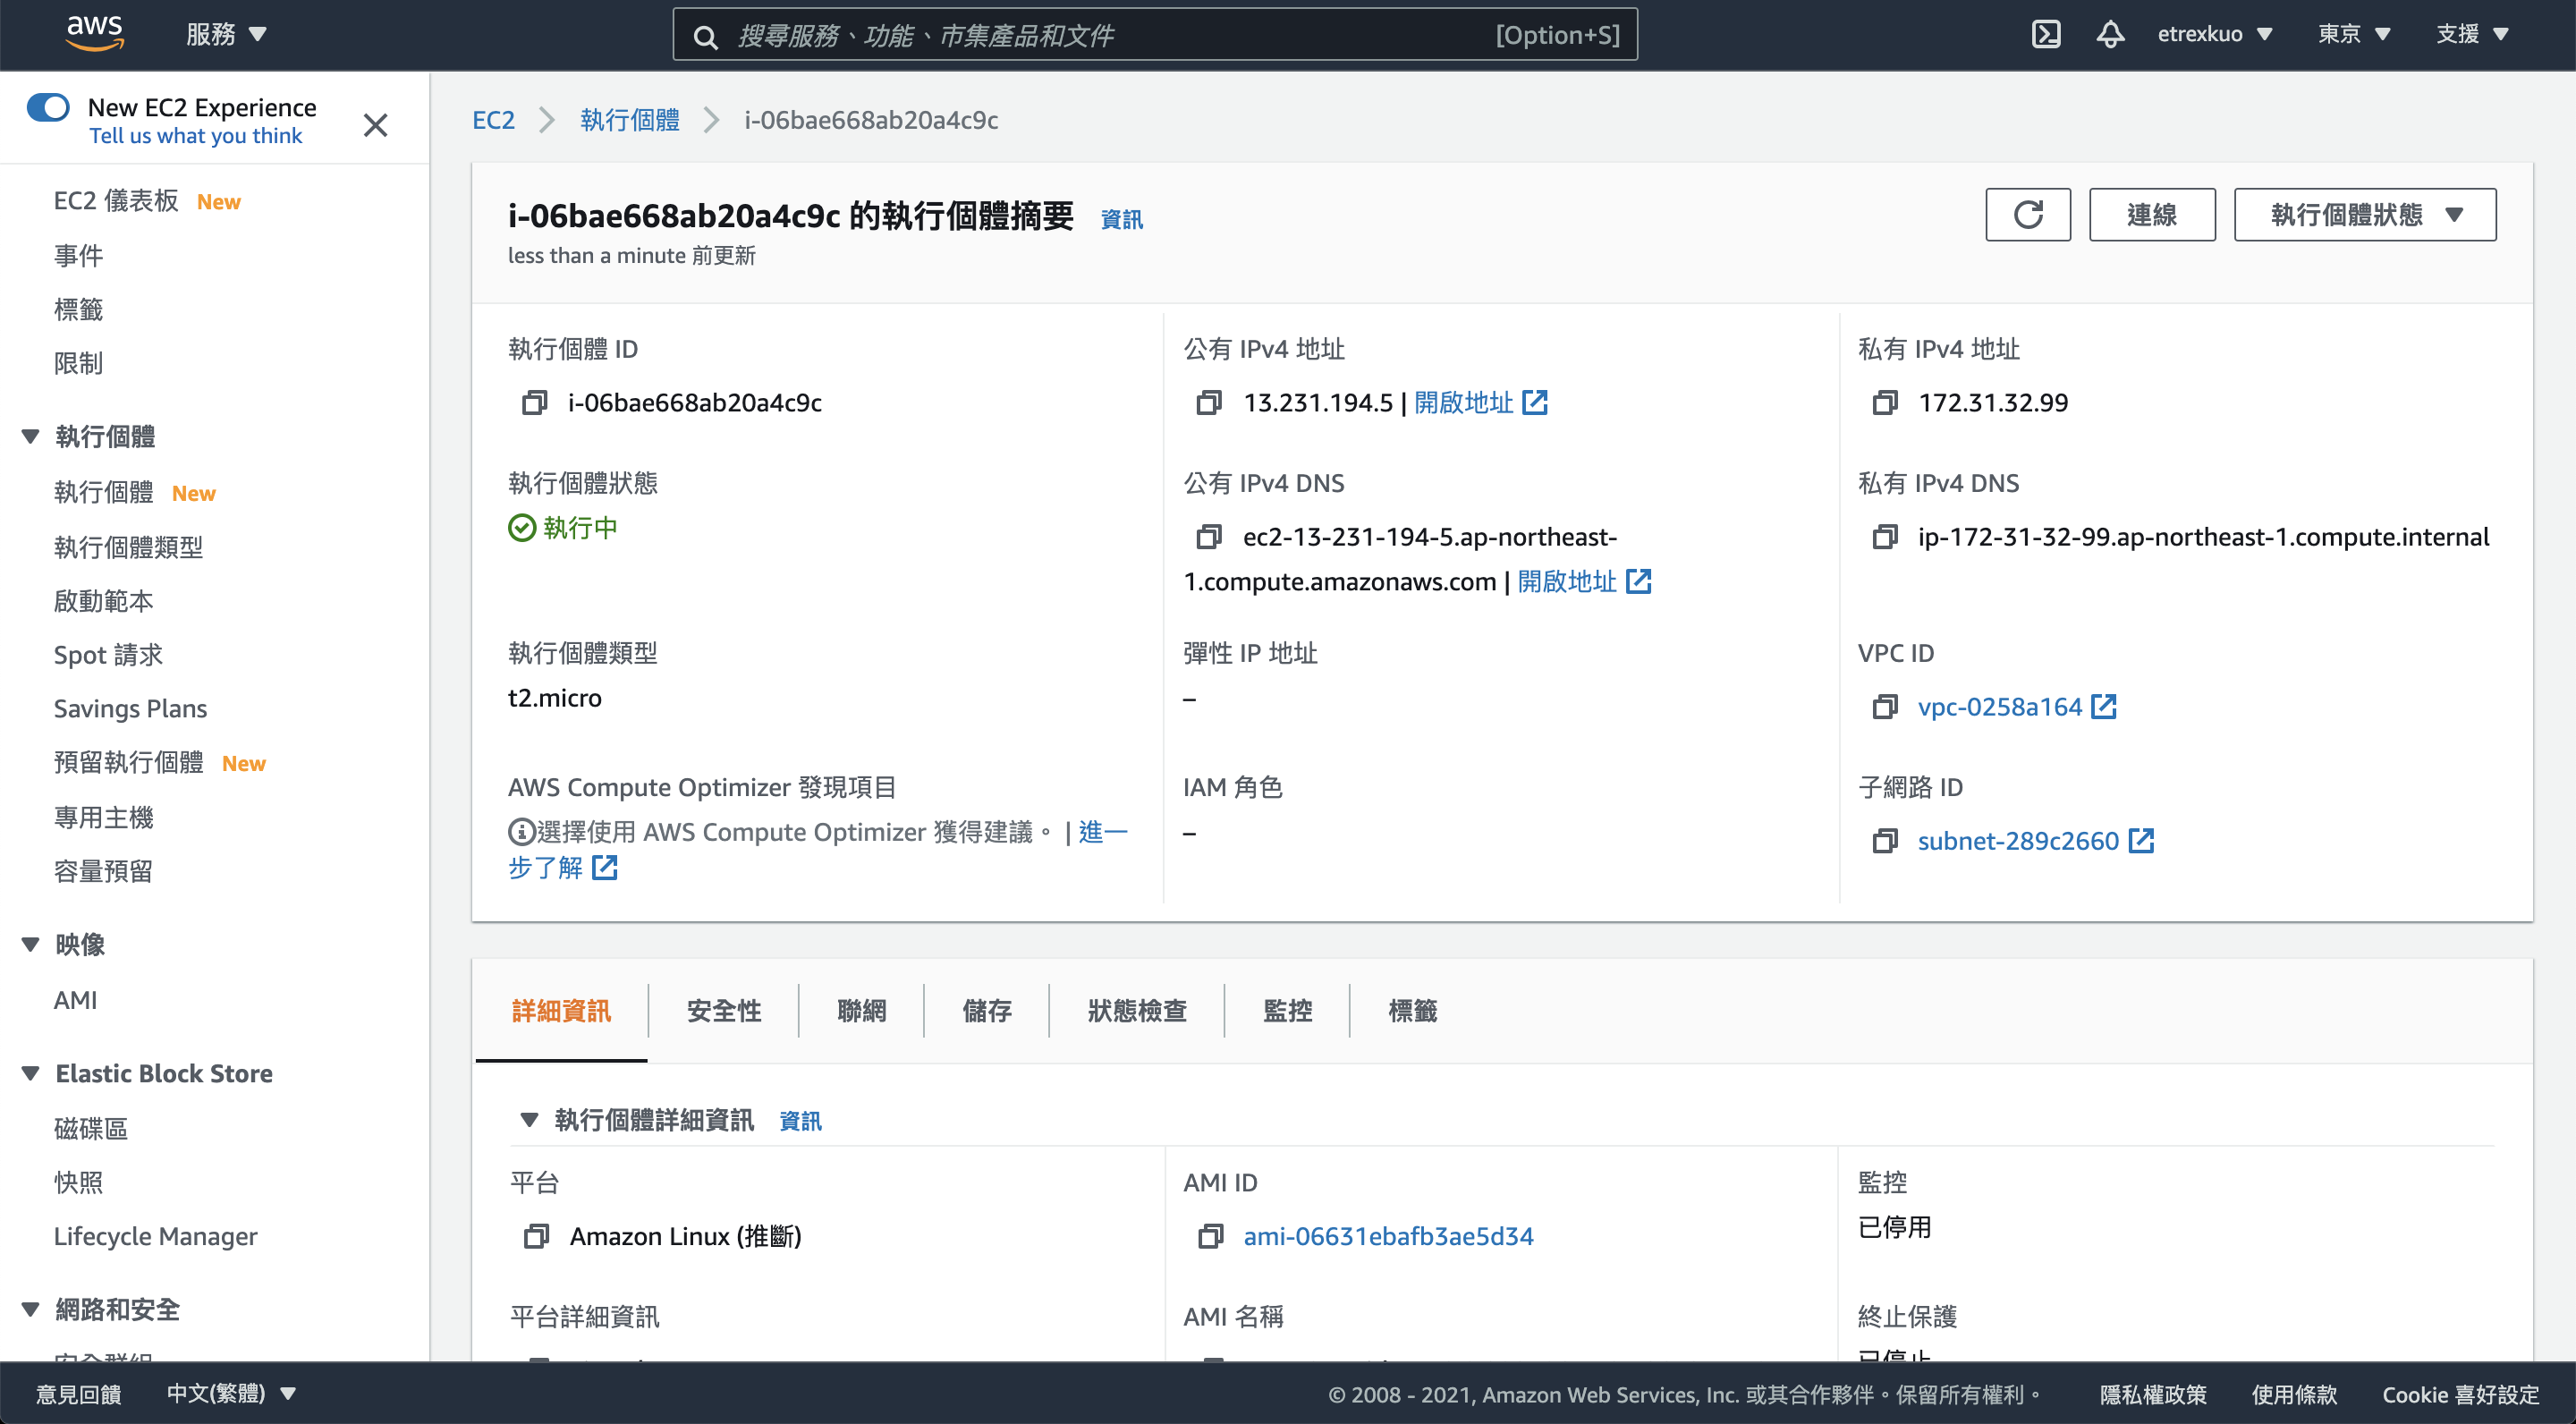Click external link icon beside public IP open address
2576x1424 pixels.
[x=1534, y=403]
